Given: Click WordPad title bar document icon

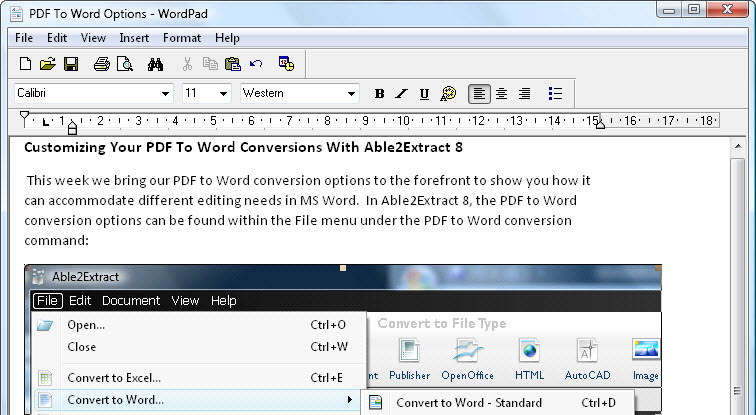Looking at the screenshot, I should point(16,13).
